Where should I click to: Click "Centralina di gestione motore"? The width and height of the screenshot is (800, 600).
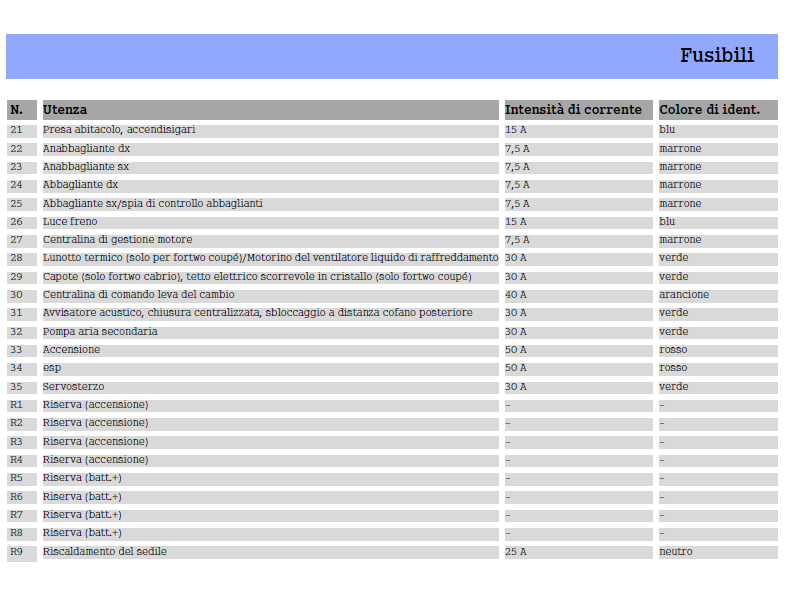click(x=117, y=240)
